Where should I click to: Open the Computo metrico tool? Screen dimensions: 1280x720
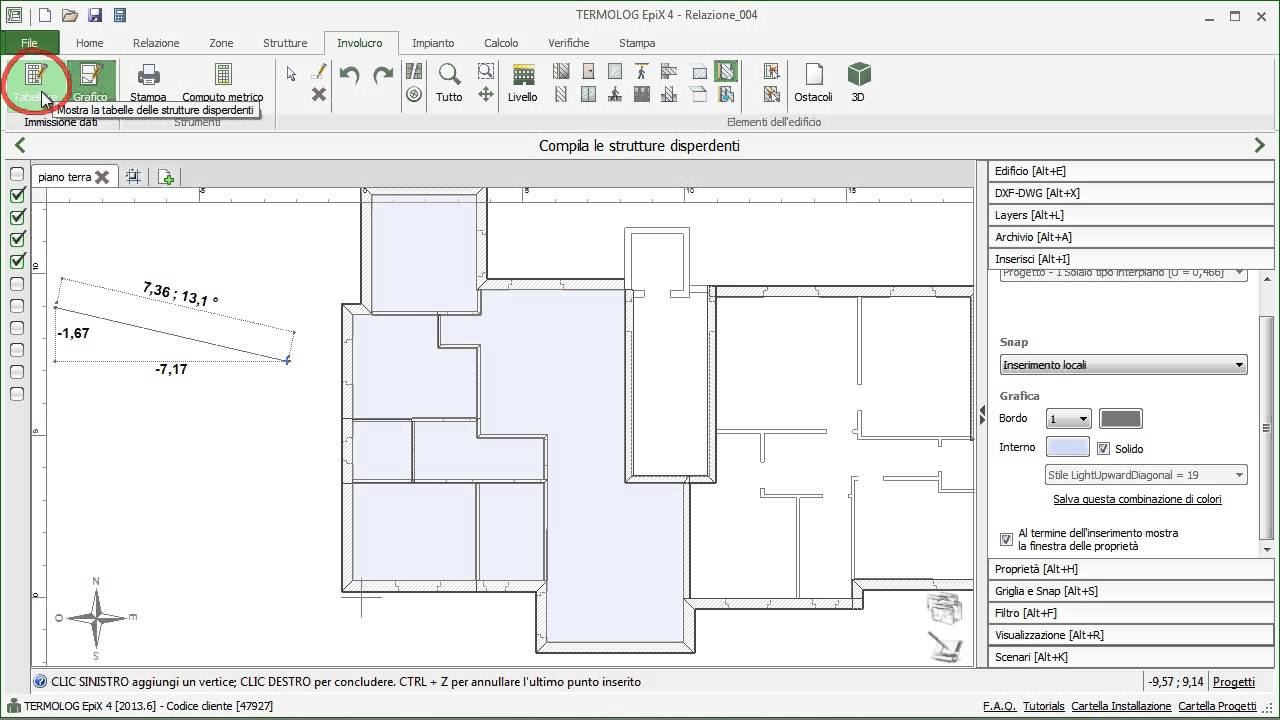[x=223, y=84]
